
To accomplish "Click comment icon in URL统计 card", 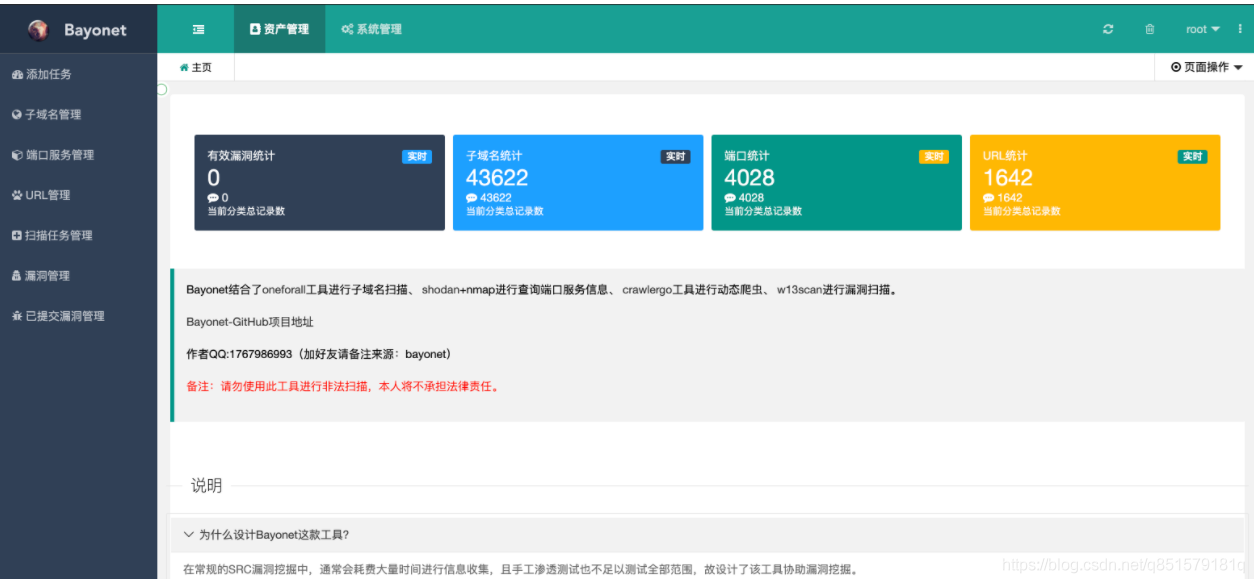I will pos(988,198).
